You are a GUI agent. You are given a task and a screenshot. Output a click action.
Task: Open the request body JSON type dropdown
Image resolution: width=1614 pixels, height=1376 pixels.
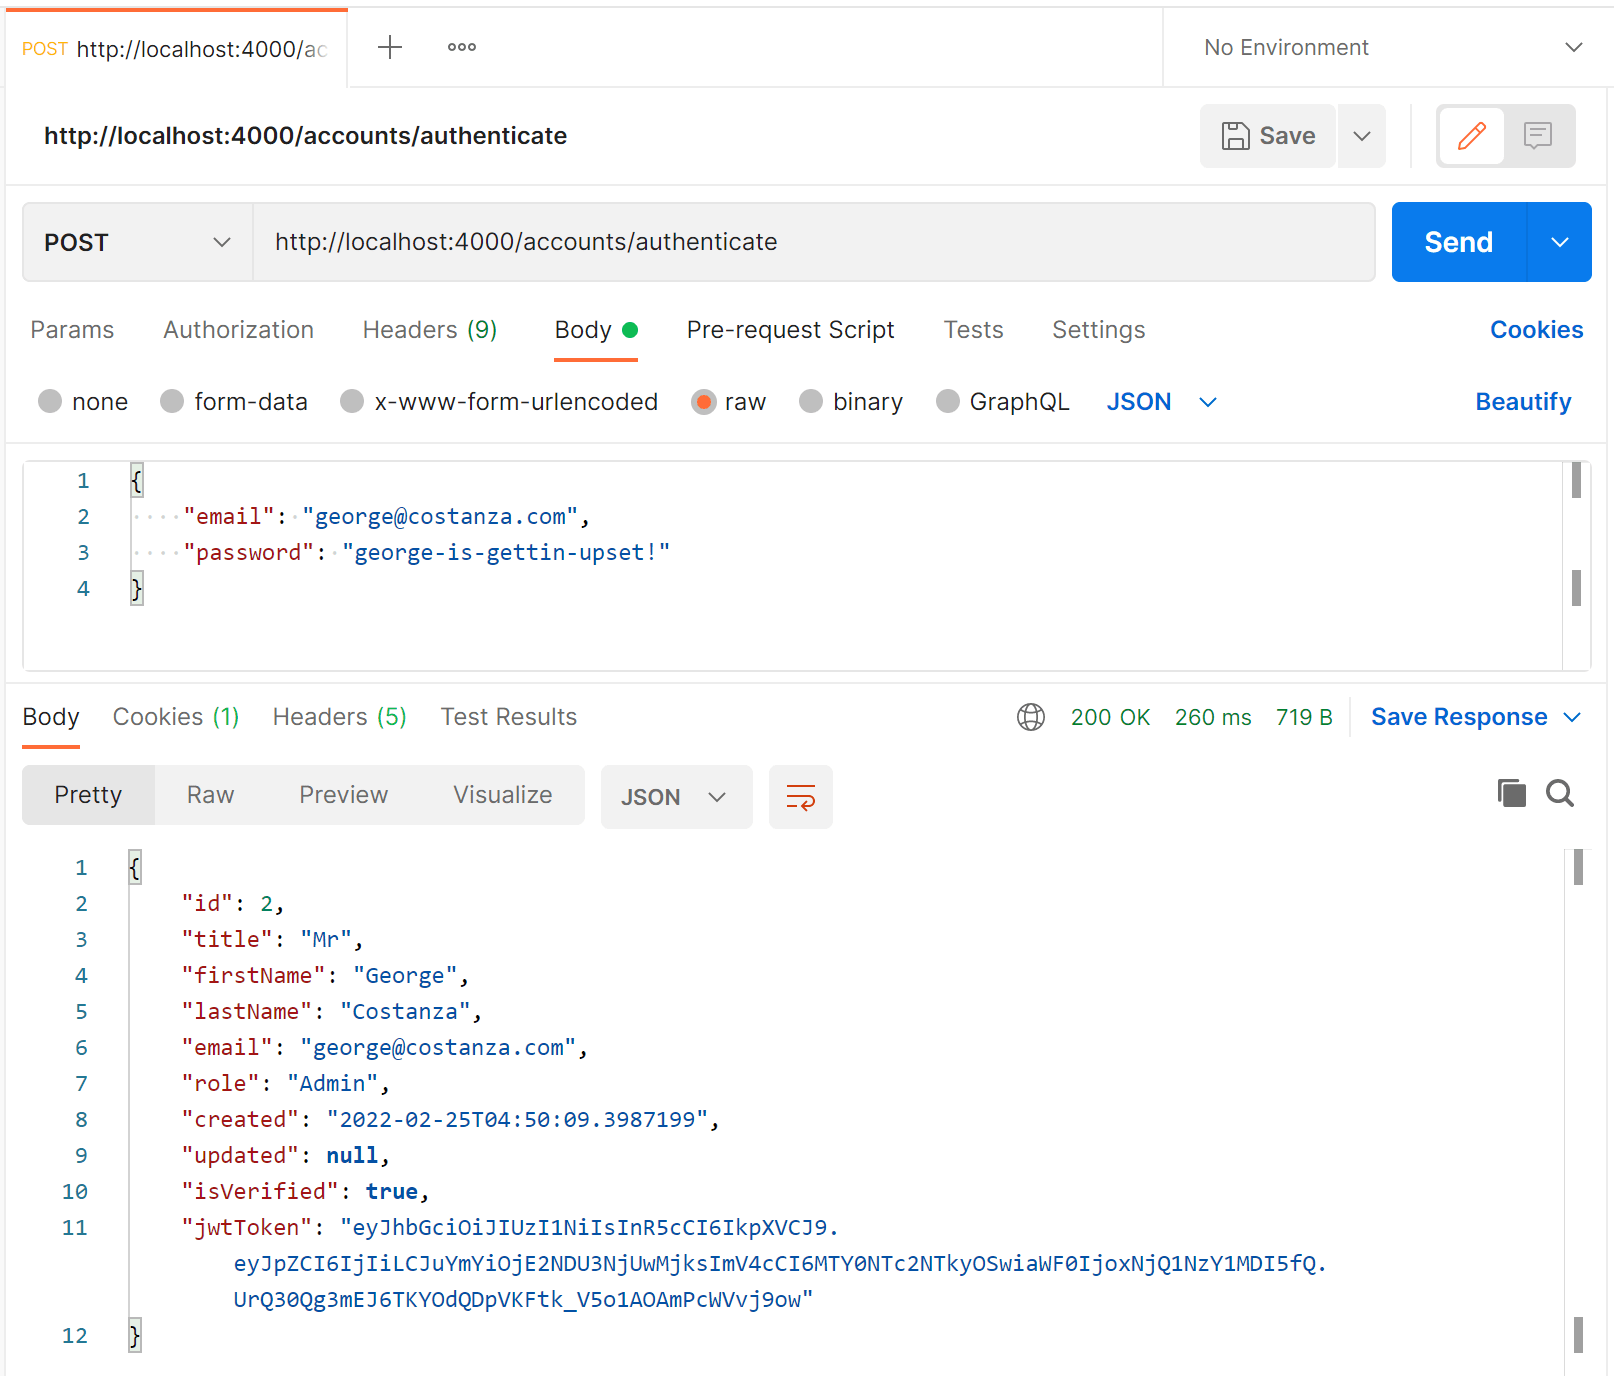pos(1162,402)
